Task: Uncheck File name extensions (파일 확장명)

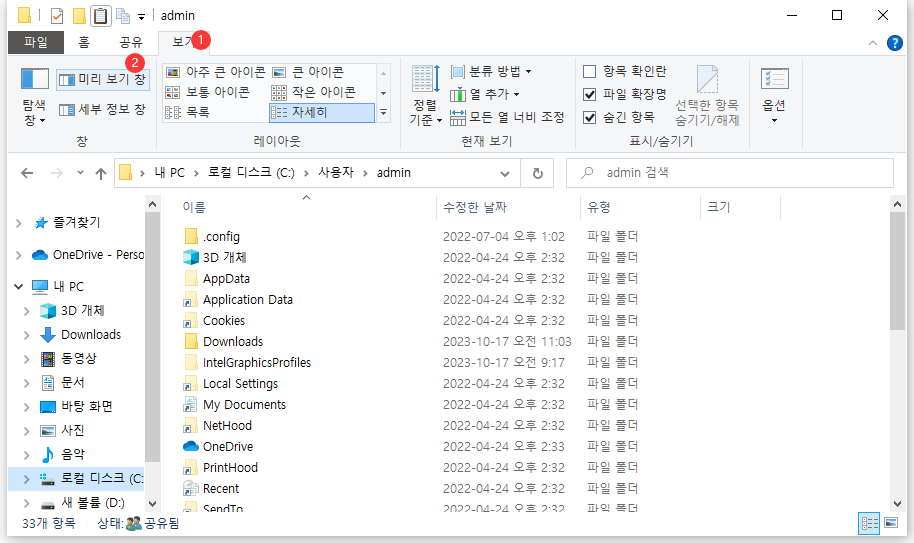Action: (x=590, y=94)
